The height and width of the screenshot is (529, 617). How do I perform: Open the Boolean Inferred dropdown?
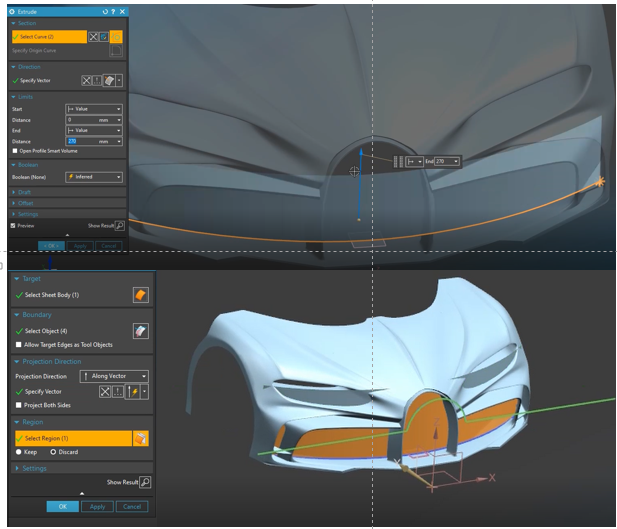[x=94, y=177]
